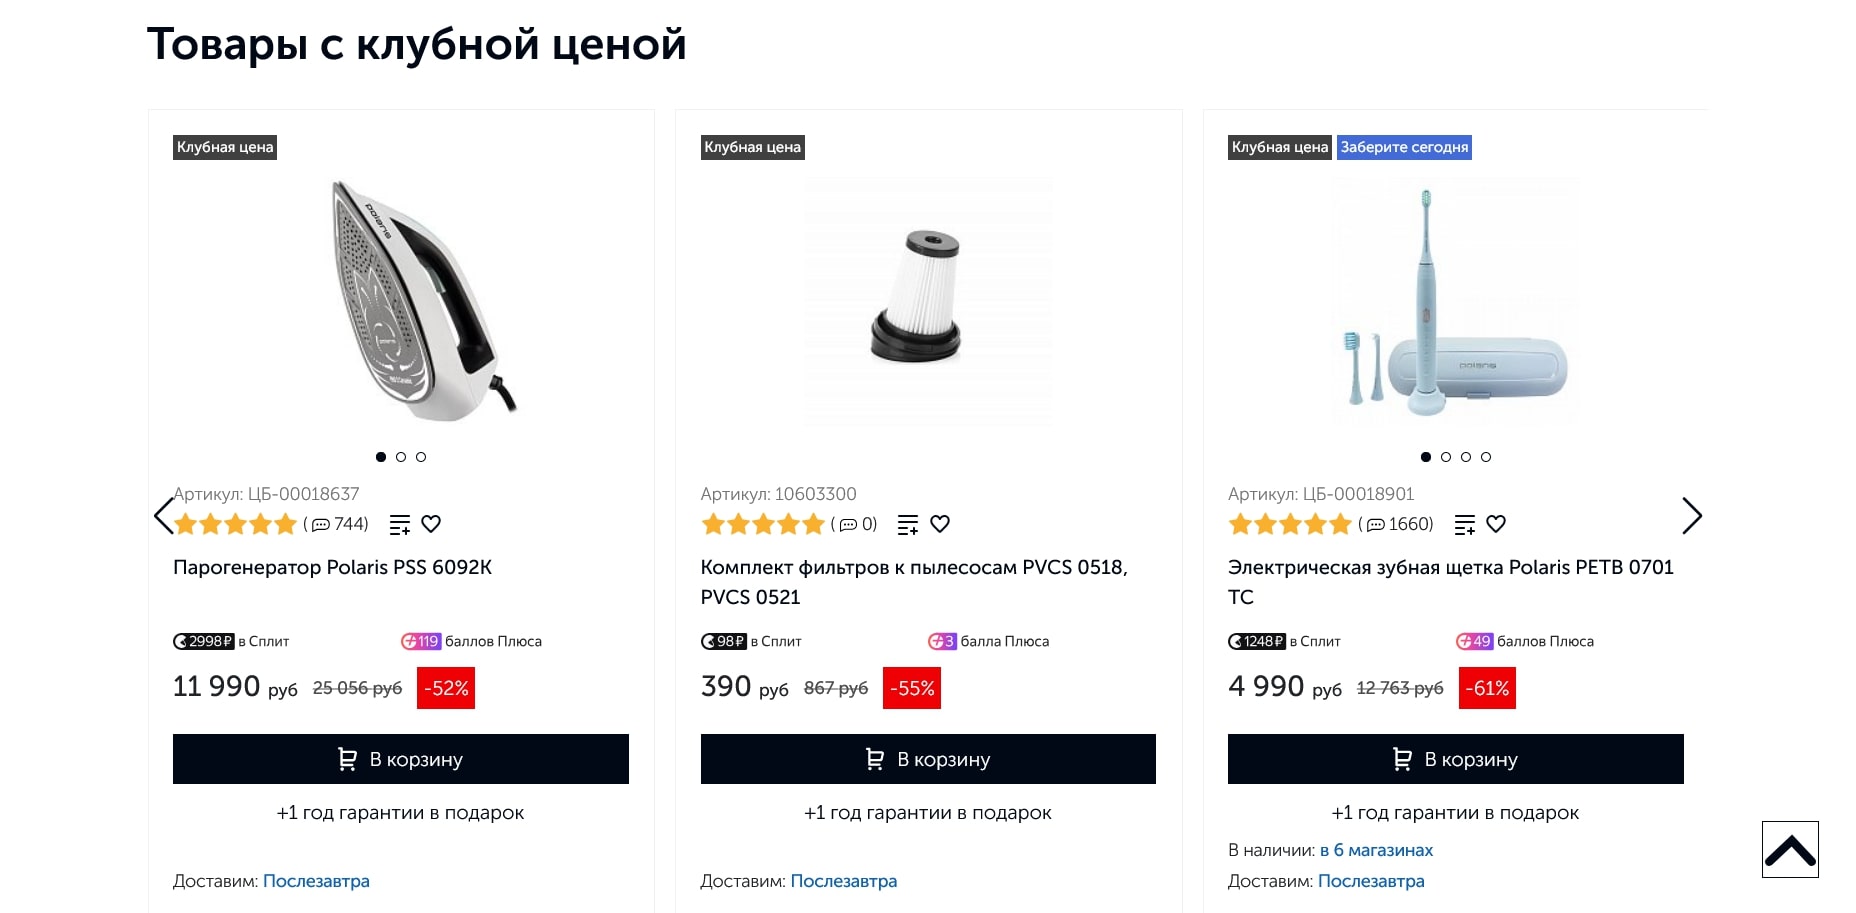Click the filter set product image
The width and height of the screenshot is (1856, 913).
pos(928,300)
